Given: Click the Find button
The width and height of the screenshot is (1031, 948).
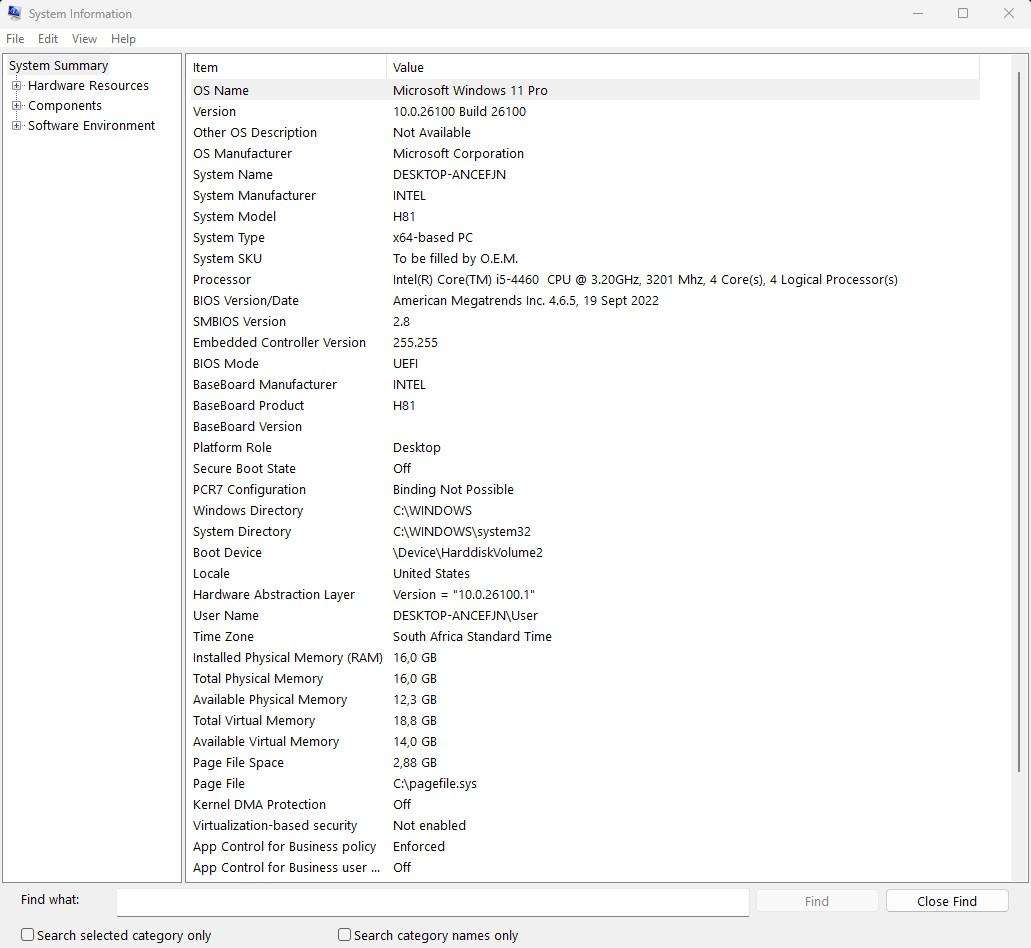Looking at the screenshot, I should click(x=816, y=901).
